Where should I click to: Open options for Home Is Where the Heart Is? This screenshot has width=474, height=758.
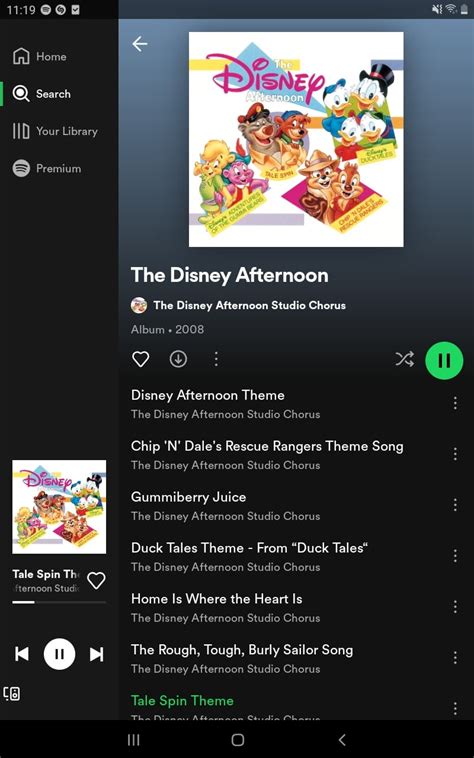click(x=455, y=607)
